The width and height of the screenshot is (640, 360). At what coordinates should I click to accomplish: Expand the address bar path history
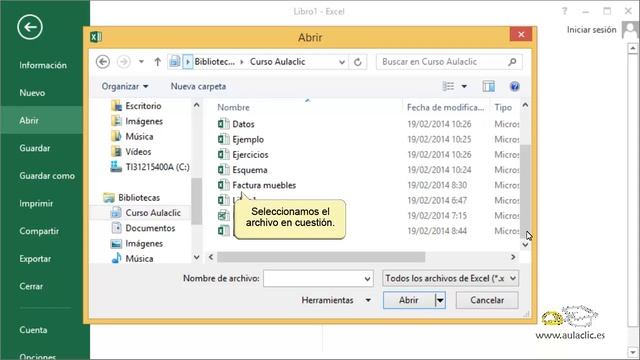(342, 62)
